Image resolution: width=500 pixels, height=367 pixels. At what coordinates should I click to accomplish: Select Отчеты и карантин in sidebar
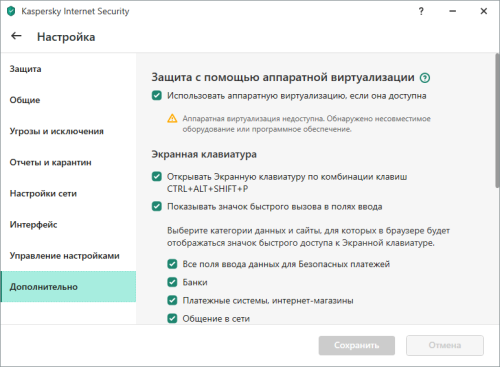pos(68,162)
